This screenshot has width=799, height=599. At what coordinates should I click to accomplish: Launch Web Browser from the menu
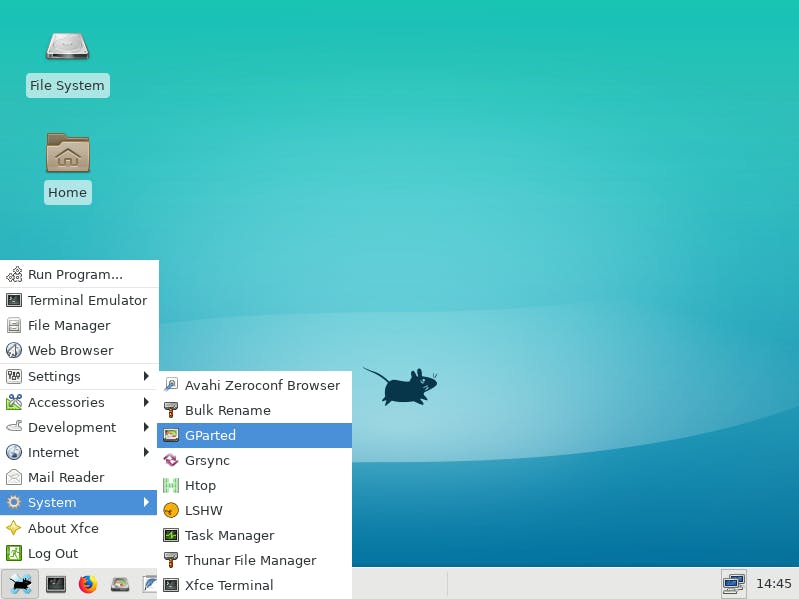[x=79, y=350]
